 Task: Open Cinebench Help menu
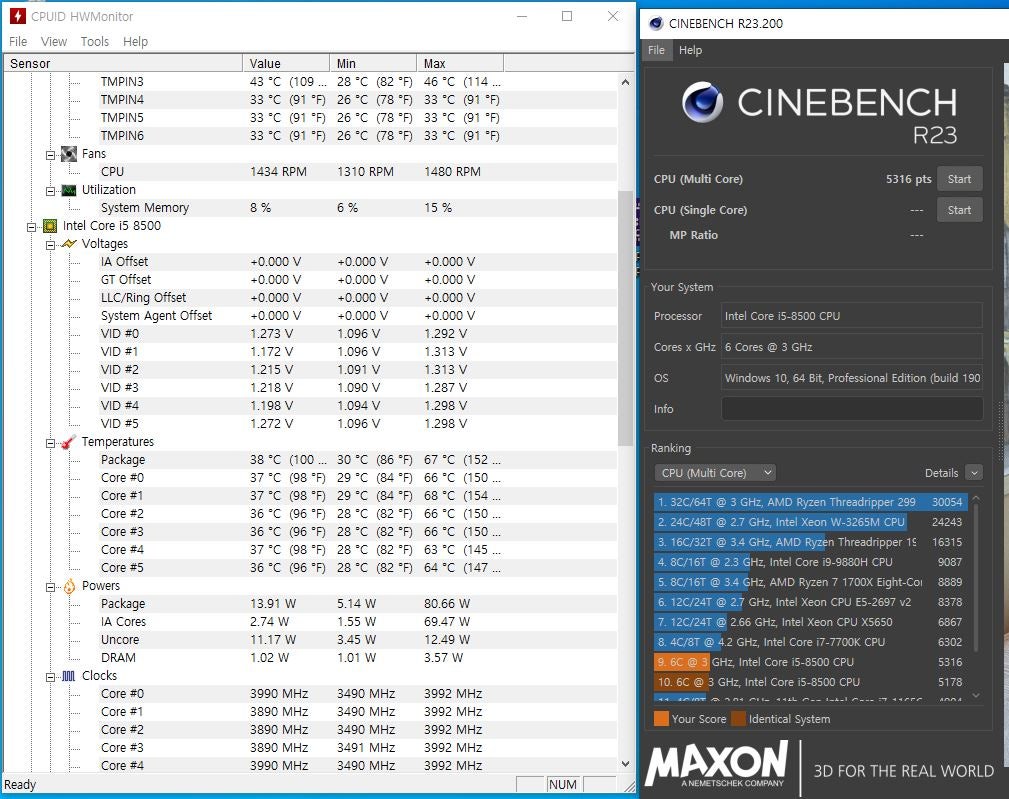point(690,50)
